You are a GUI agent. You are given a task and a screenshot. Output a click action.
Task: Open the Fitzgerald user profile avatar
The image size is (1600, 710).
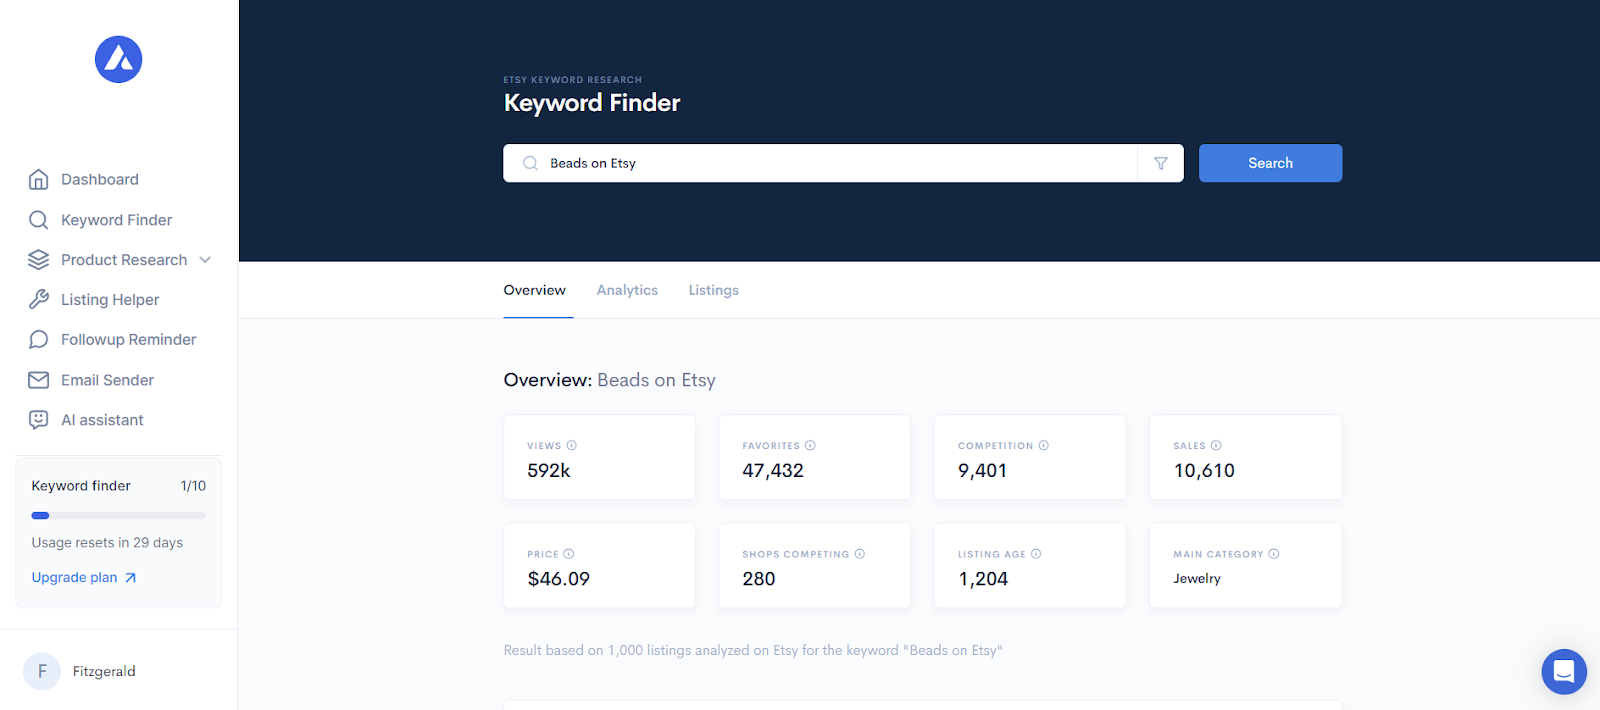click(42, 671)
